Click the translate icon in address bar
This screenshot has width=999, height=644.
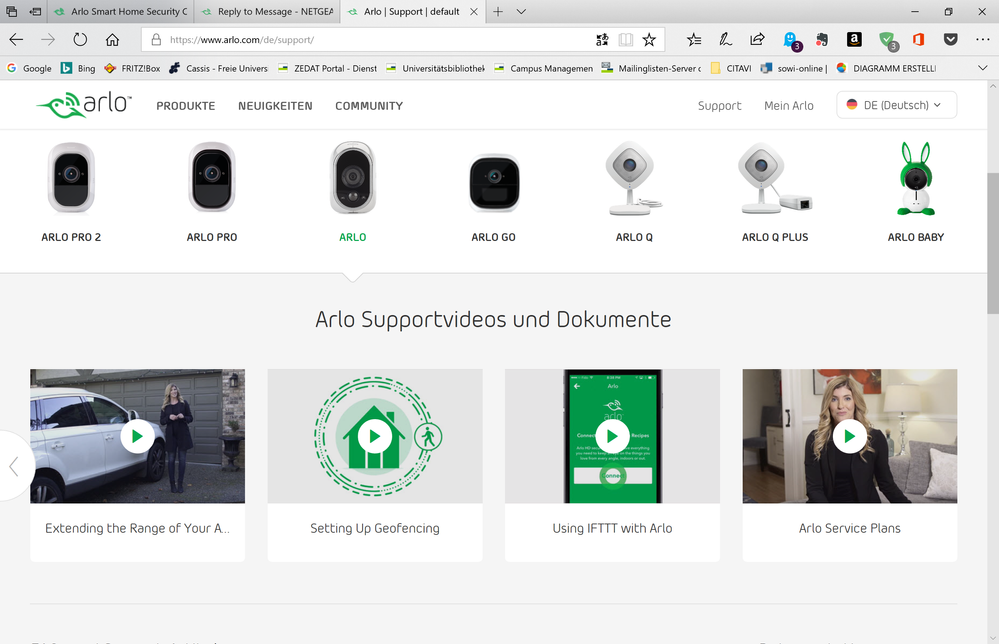602,39
